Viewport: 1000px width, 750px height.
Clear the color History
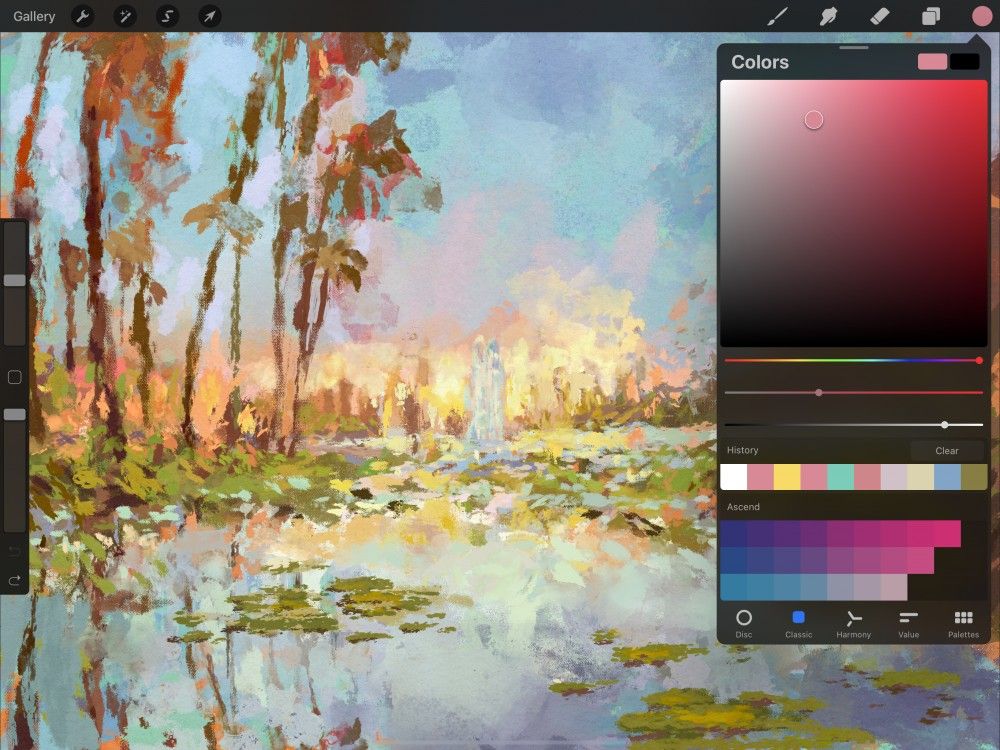pos(945,450)
